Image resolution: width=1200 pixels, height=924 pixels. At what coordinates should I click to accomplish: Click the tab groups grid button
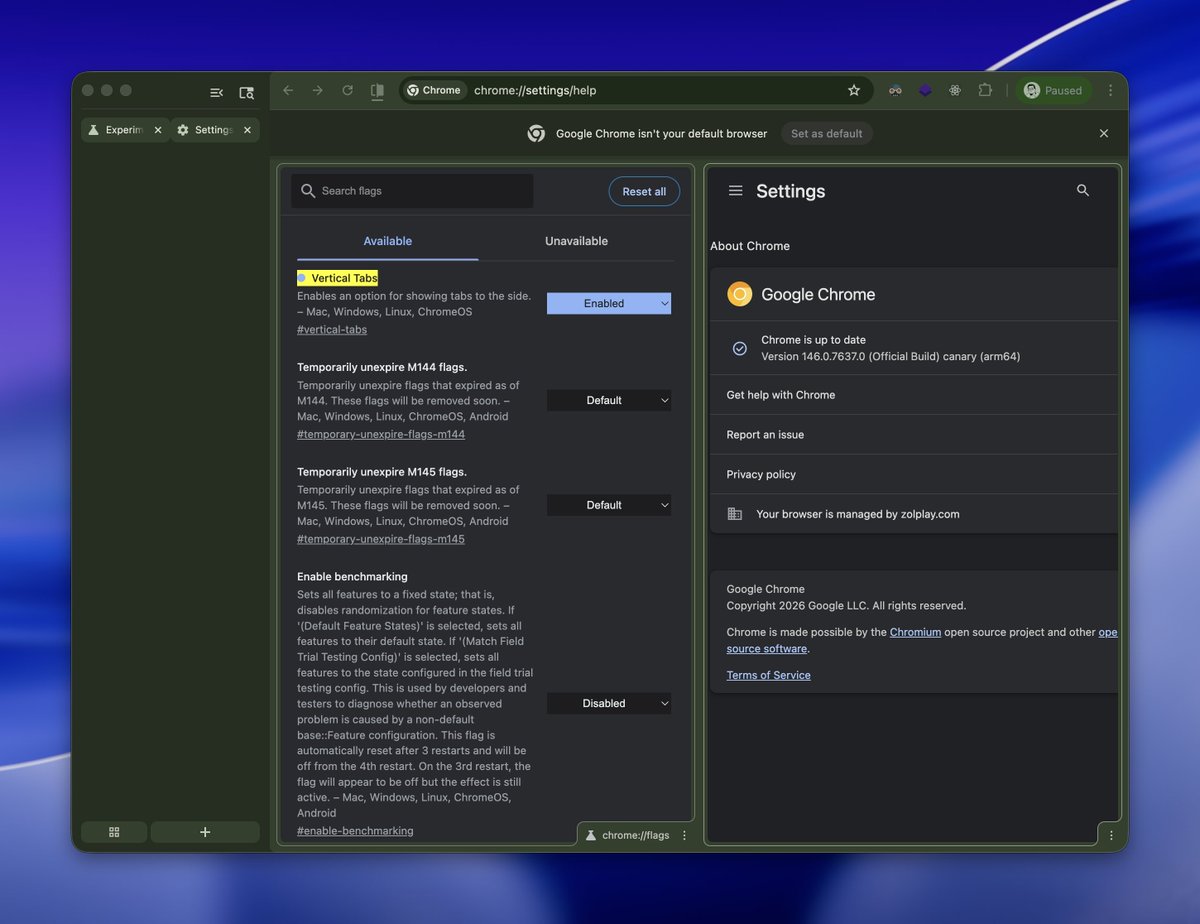point(114,832)
